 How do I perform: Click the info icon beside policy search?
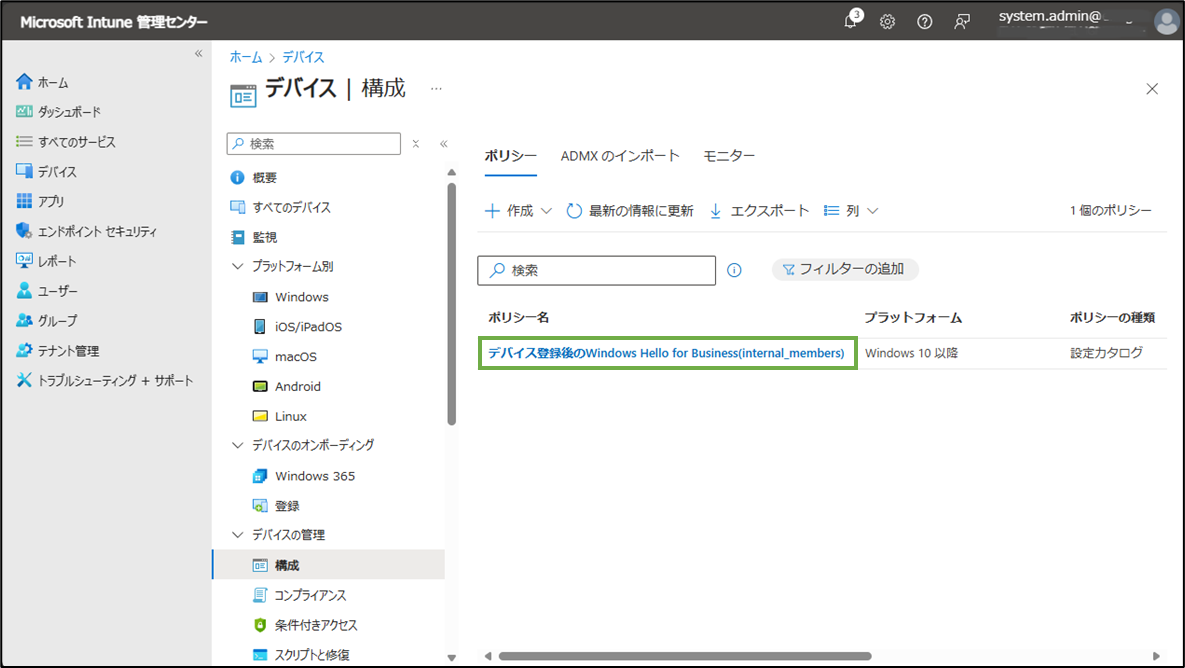pos(734,270)
